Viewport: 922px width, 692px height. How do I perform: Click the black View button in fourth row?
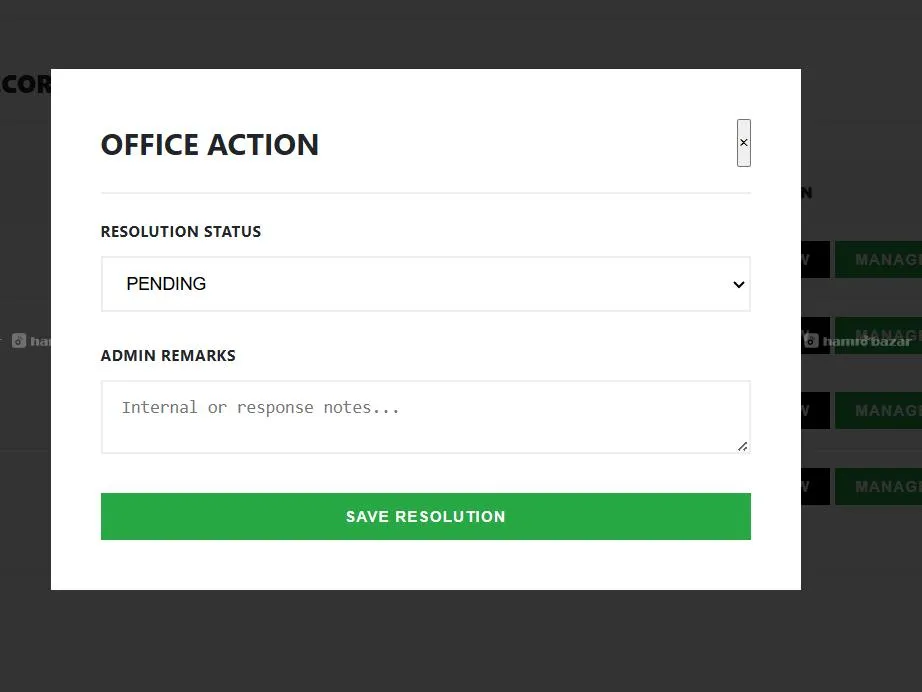(815, 487)
